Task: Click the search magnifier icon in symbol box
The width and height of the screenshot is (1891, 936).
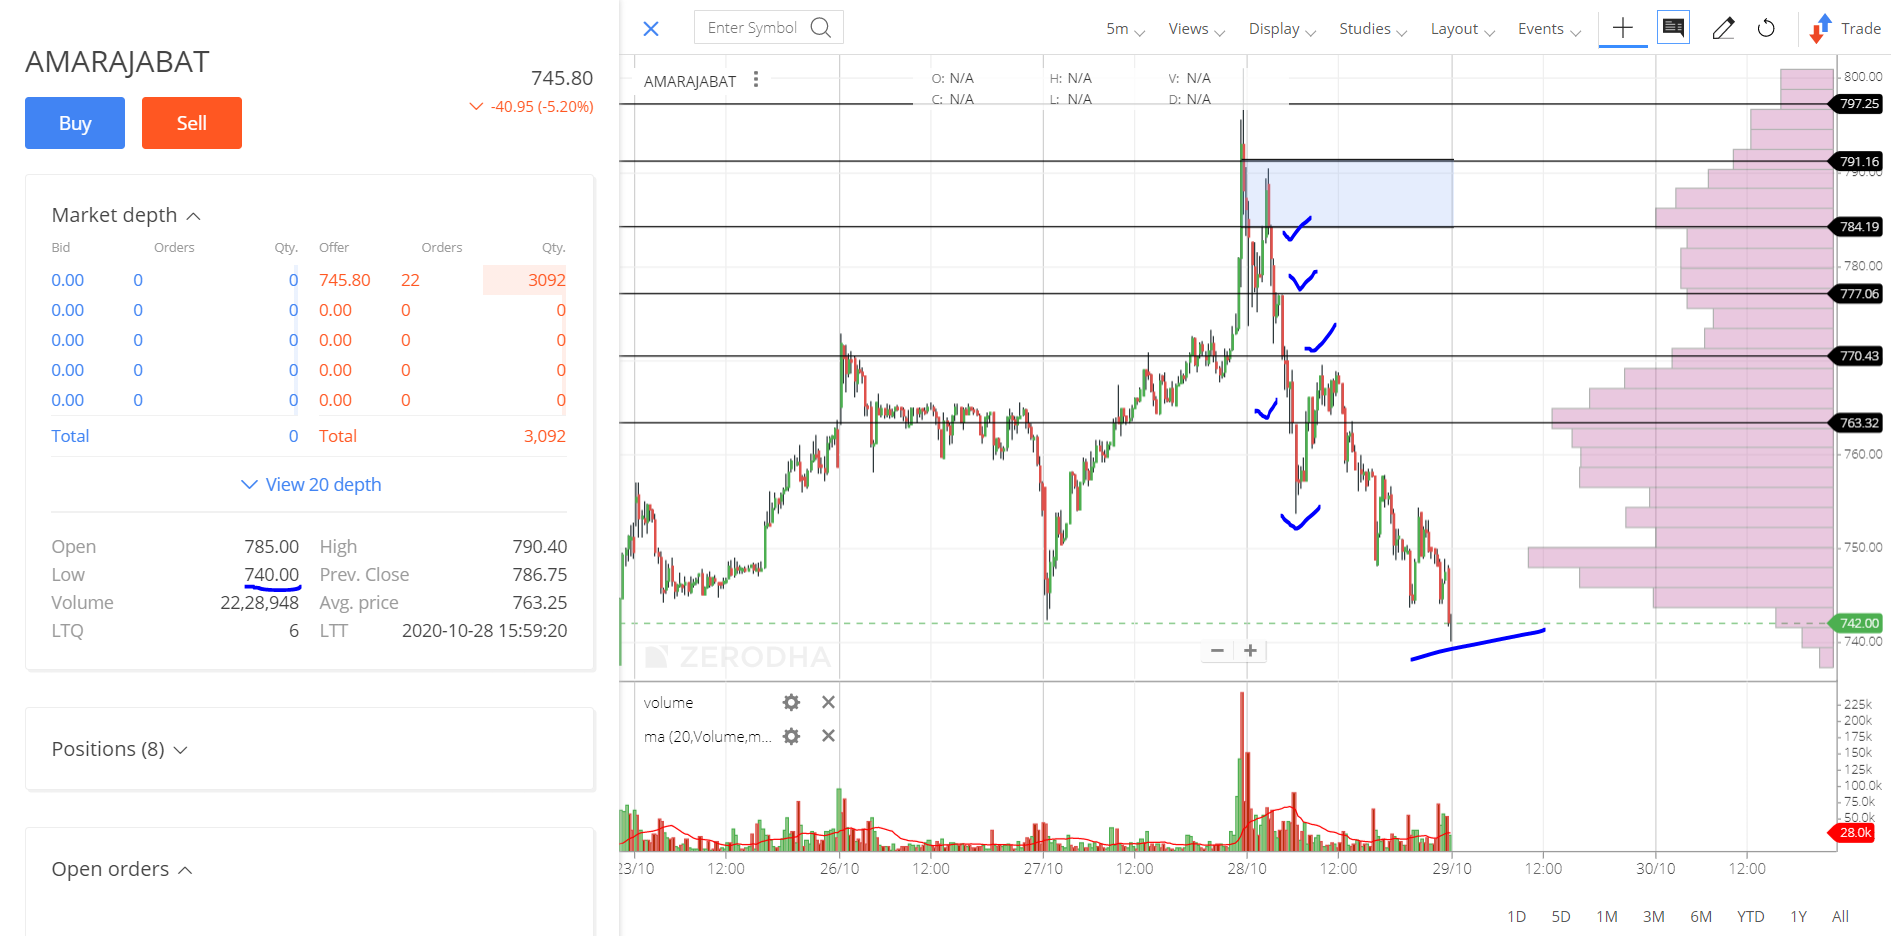Action: coord(821,27)
